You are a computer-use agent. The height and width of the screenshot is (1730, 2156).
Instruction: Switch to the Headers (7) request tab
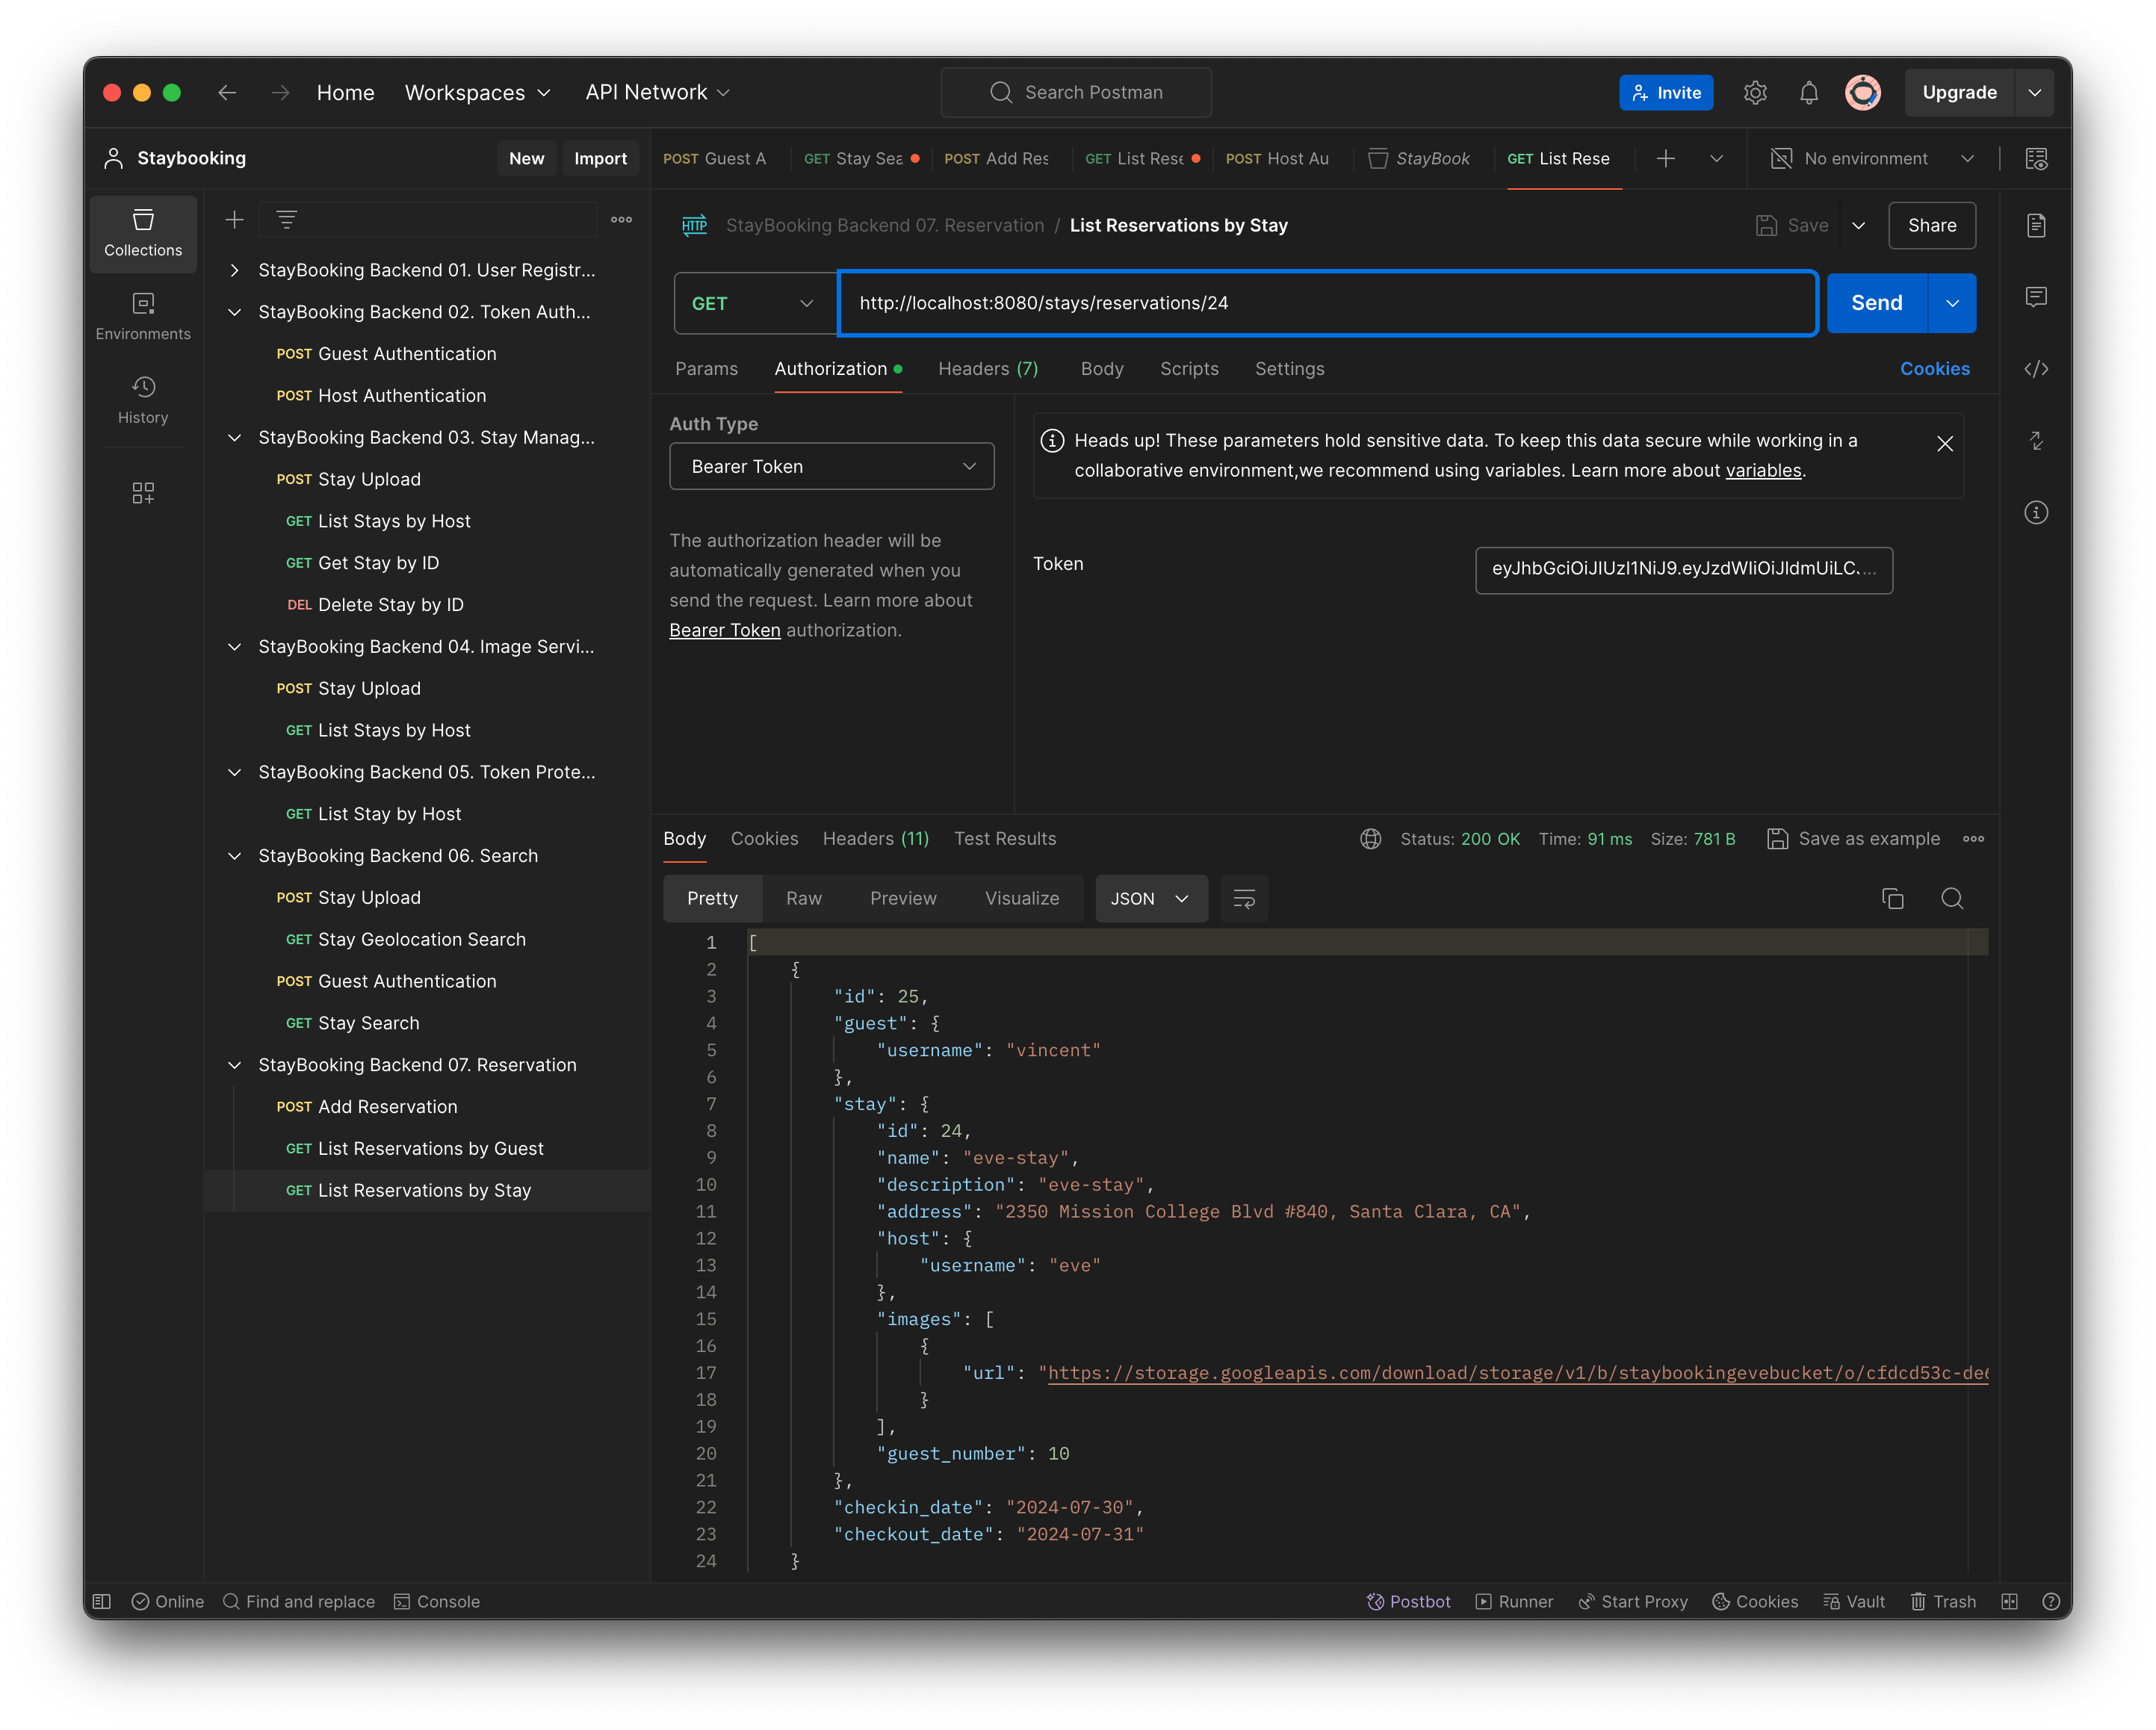pyautogui.click(x=987, y=368)
